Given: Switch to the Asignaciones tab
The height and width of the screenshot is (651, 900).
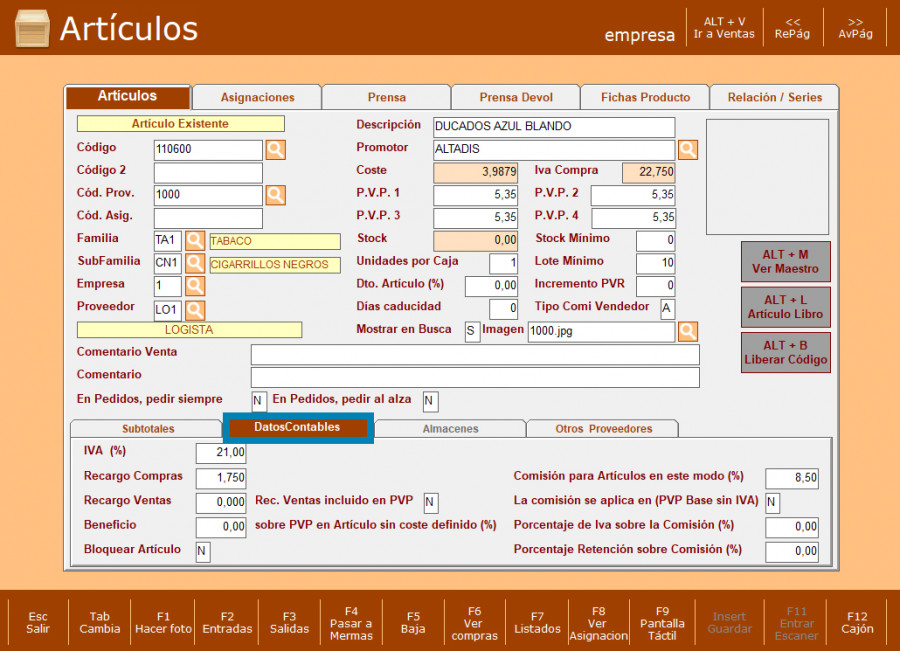Looking at the screenshot, I should point(257,98).
